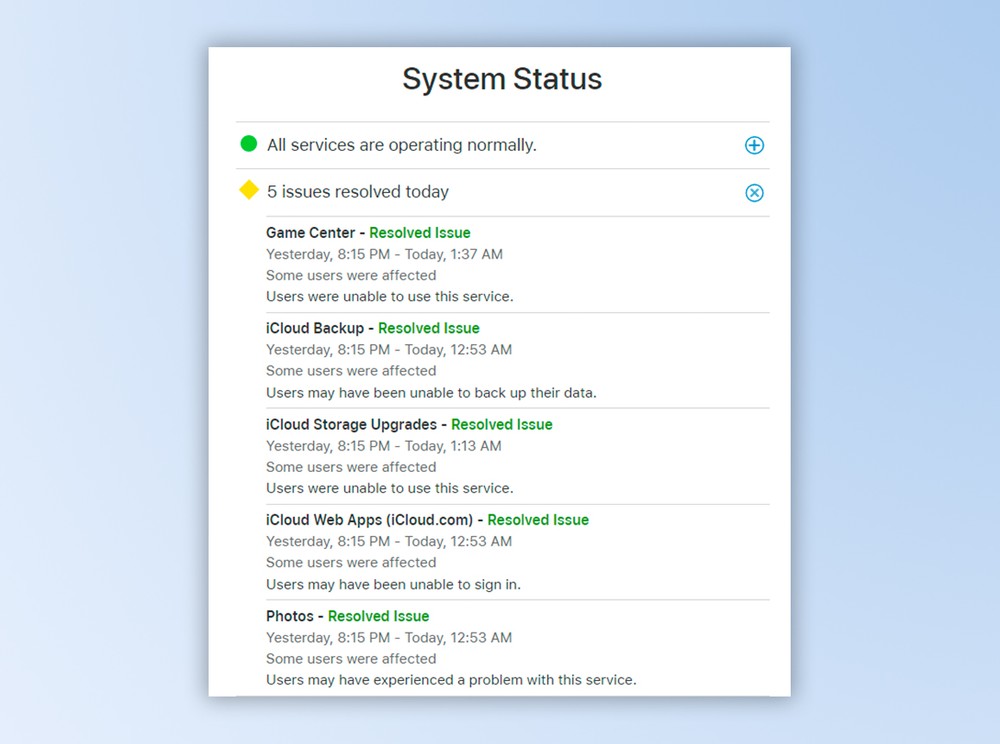This screenshot has width=1000, height=744.
Task: Click the green status circle icon
Action: click(x=249, y=144)
